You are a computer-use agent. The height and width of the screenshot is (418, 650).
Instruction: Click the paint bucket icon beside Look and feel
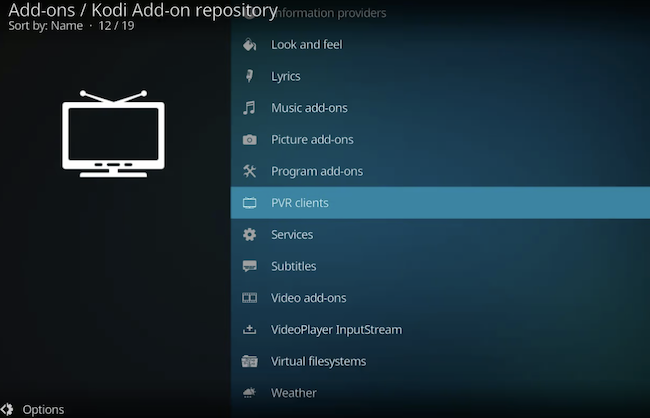click(249, 44)
